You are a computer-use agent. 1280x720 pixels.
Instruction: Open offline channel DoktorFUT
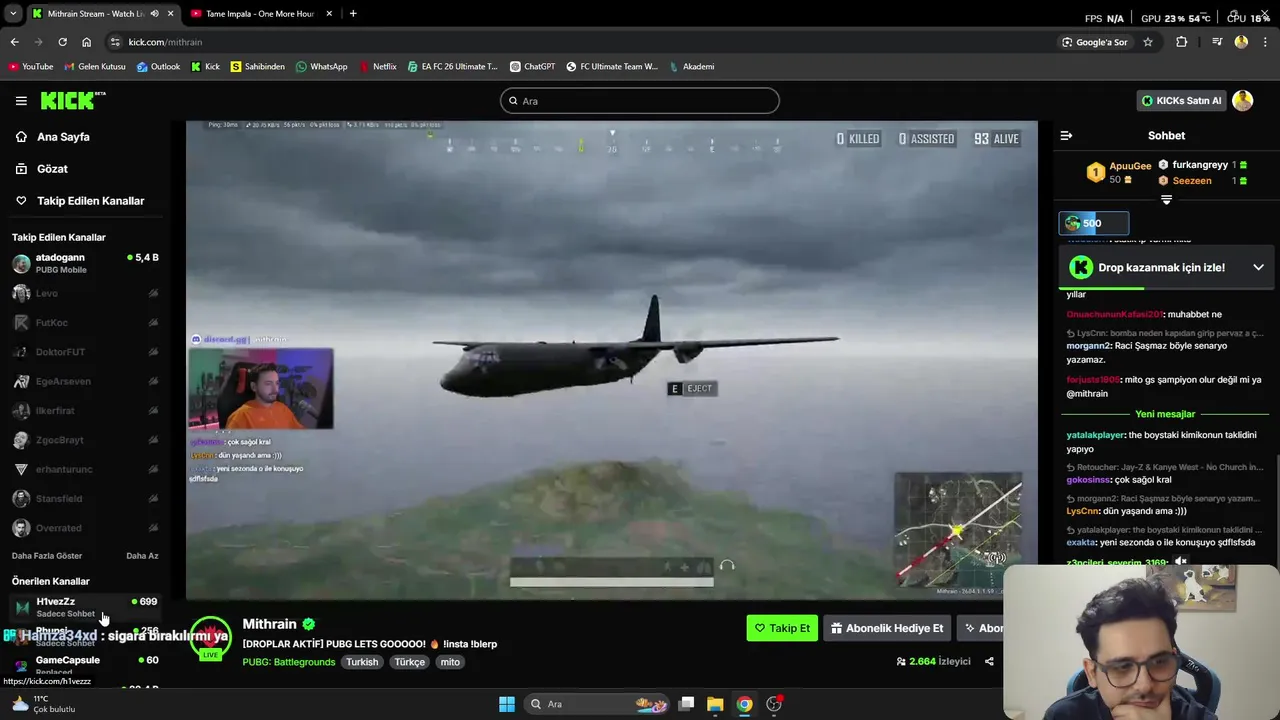coord(85,352)
